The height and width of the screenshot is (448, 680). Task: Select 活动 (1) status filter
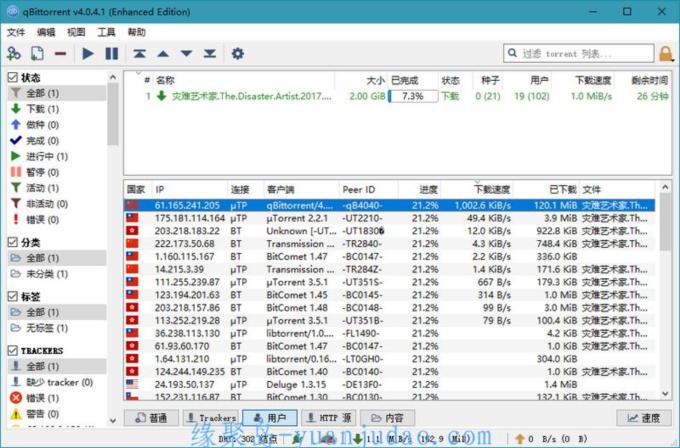[x=57, y=188]
